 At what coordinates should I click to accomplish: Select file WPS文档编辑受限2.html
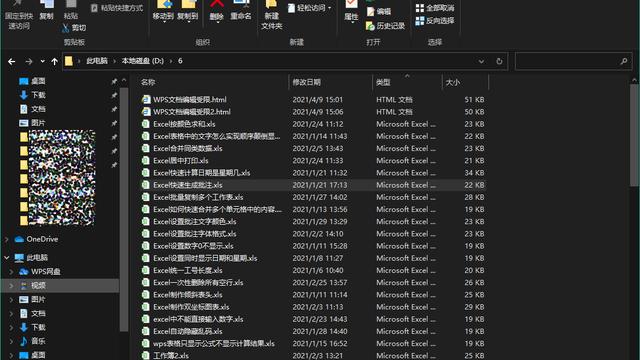[x=313, y=112]
